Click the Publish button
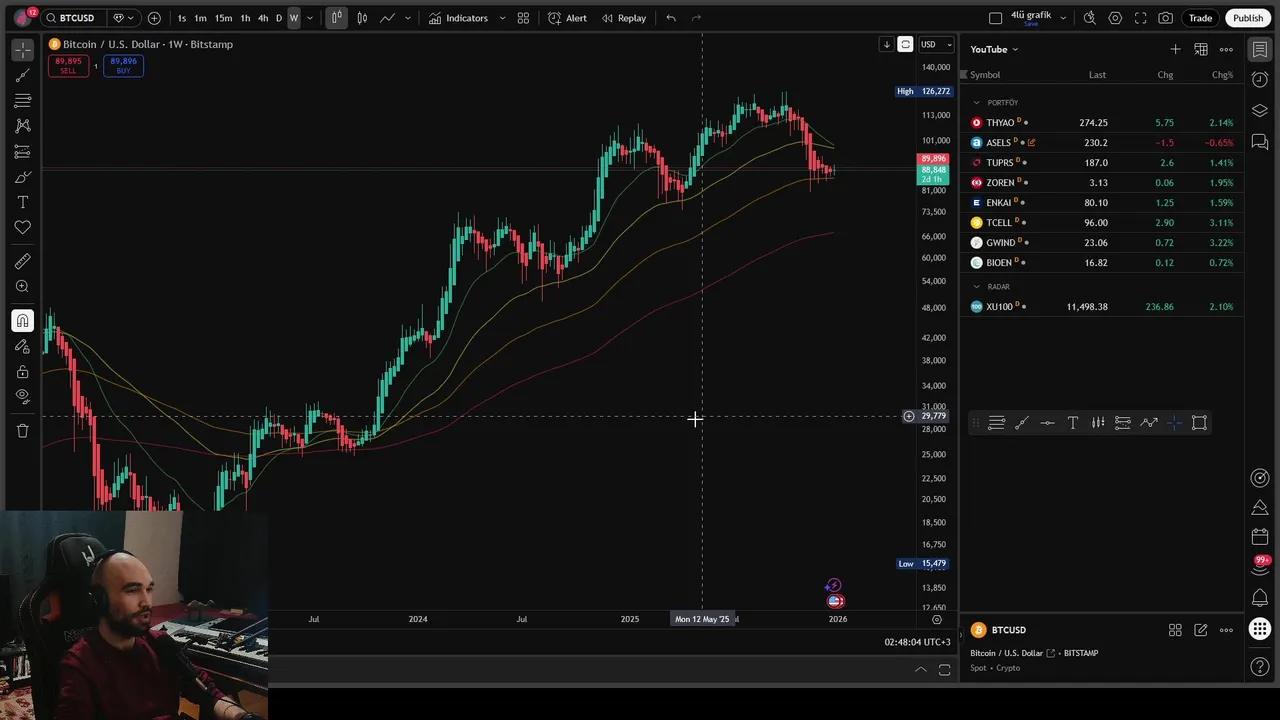The height and width of the screenshot is (720, 1280). coord(1248,18)
